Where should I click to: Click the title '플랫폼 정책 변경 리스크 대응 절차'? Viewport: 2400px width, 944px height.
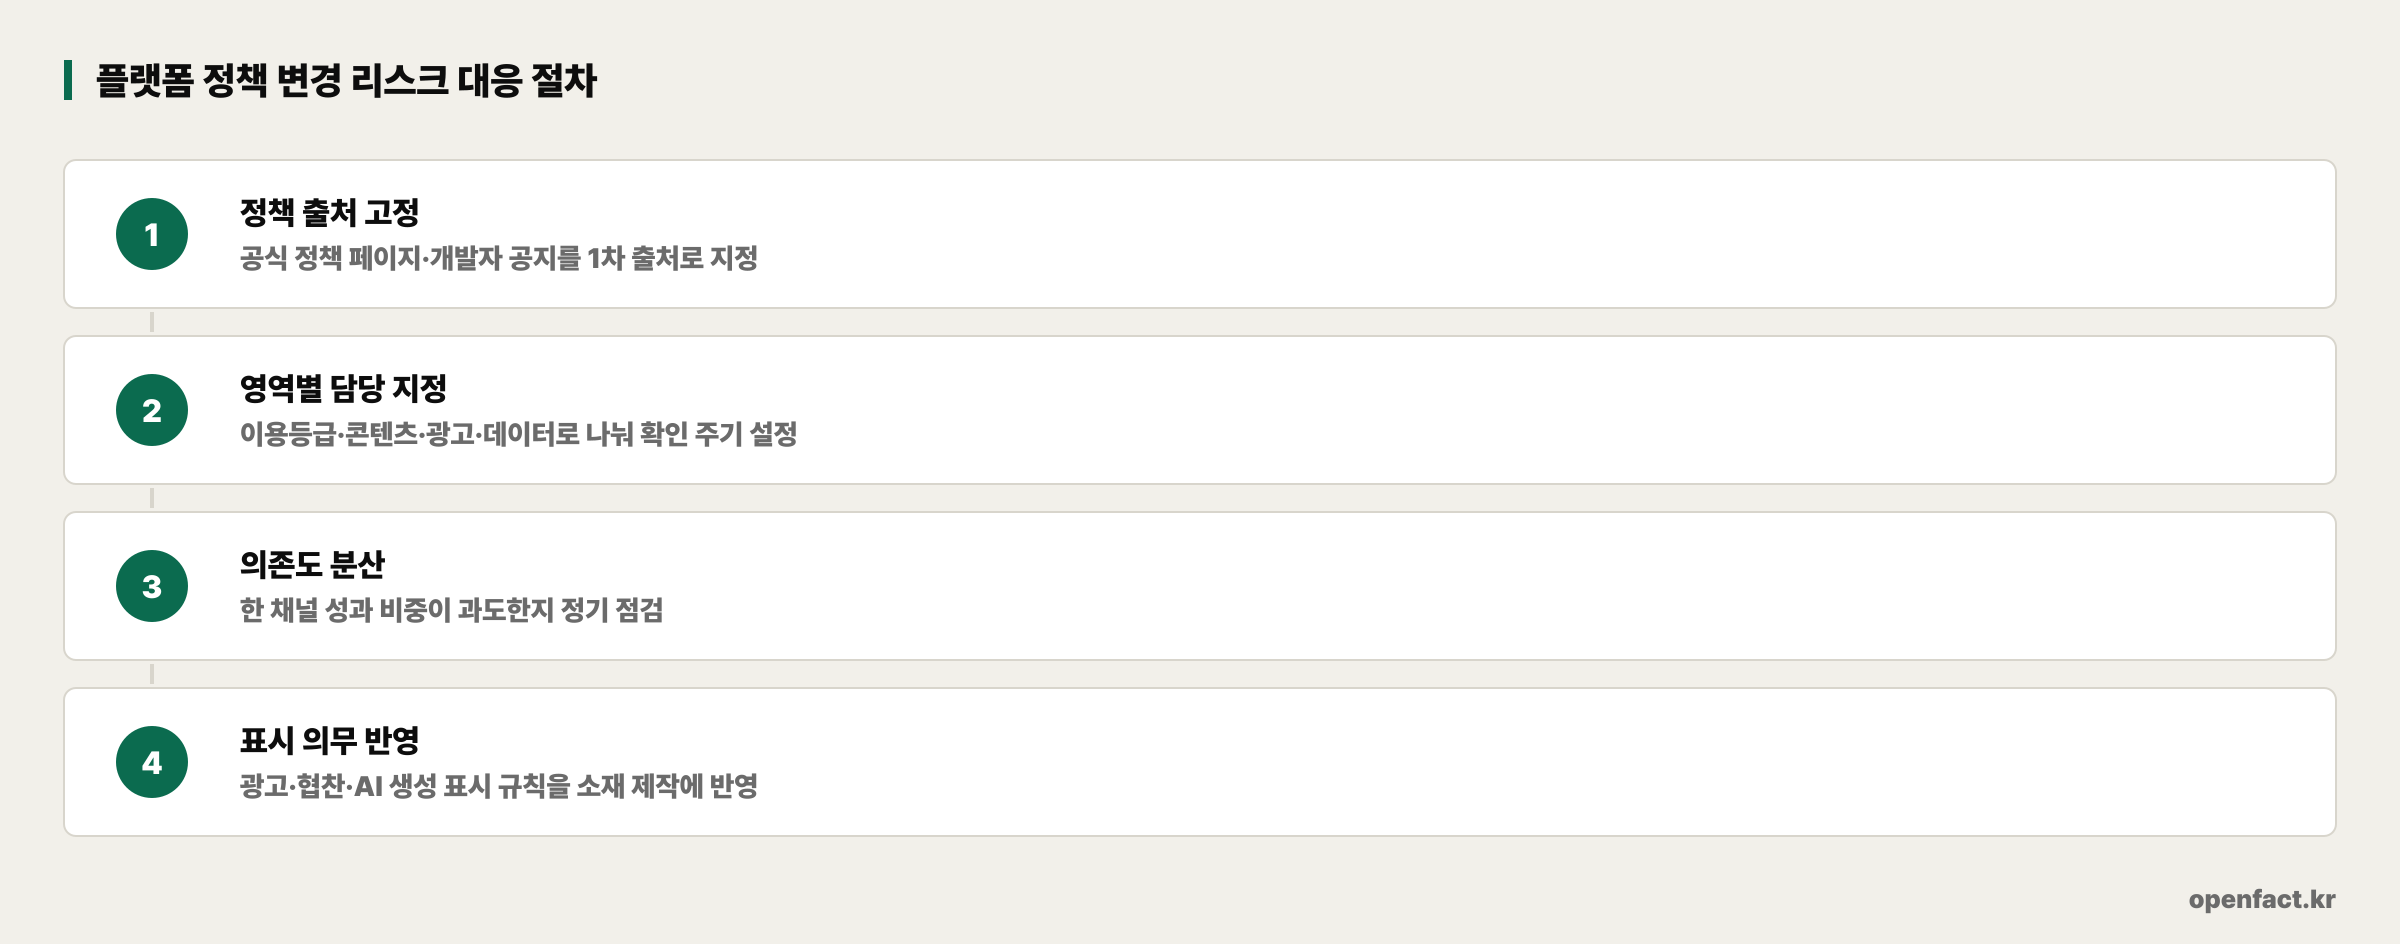tap(346, 80)
